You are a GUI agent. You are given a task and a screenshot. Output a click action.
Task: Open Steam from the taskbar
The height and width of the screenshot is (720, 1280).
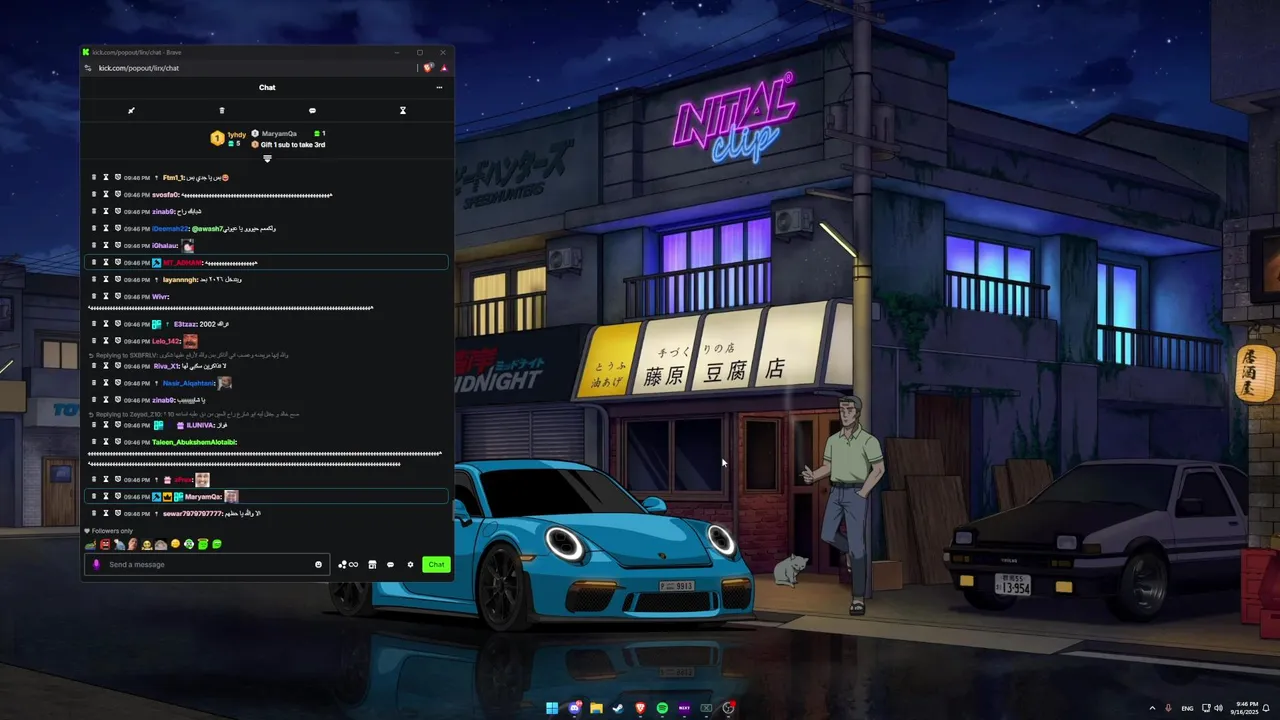pos(618,708)
